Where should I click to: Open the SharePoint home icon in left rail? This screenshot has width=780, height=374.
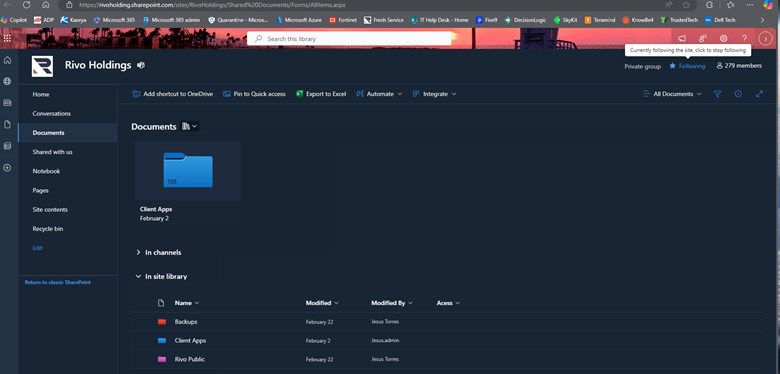click(7, 60)
